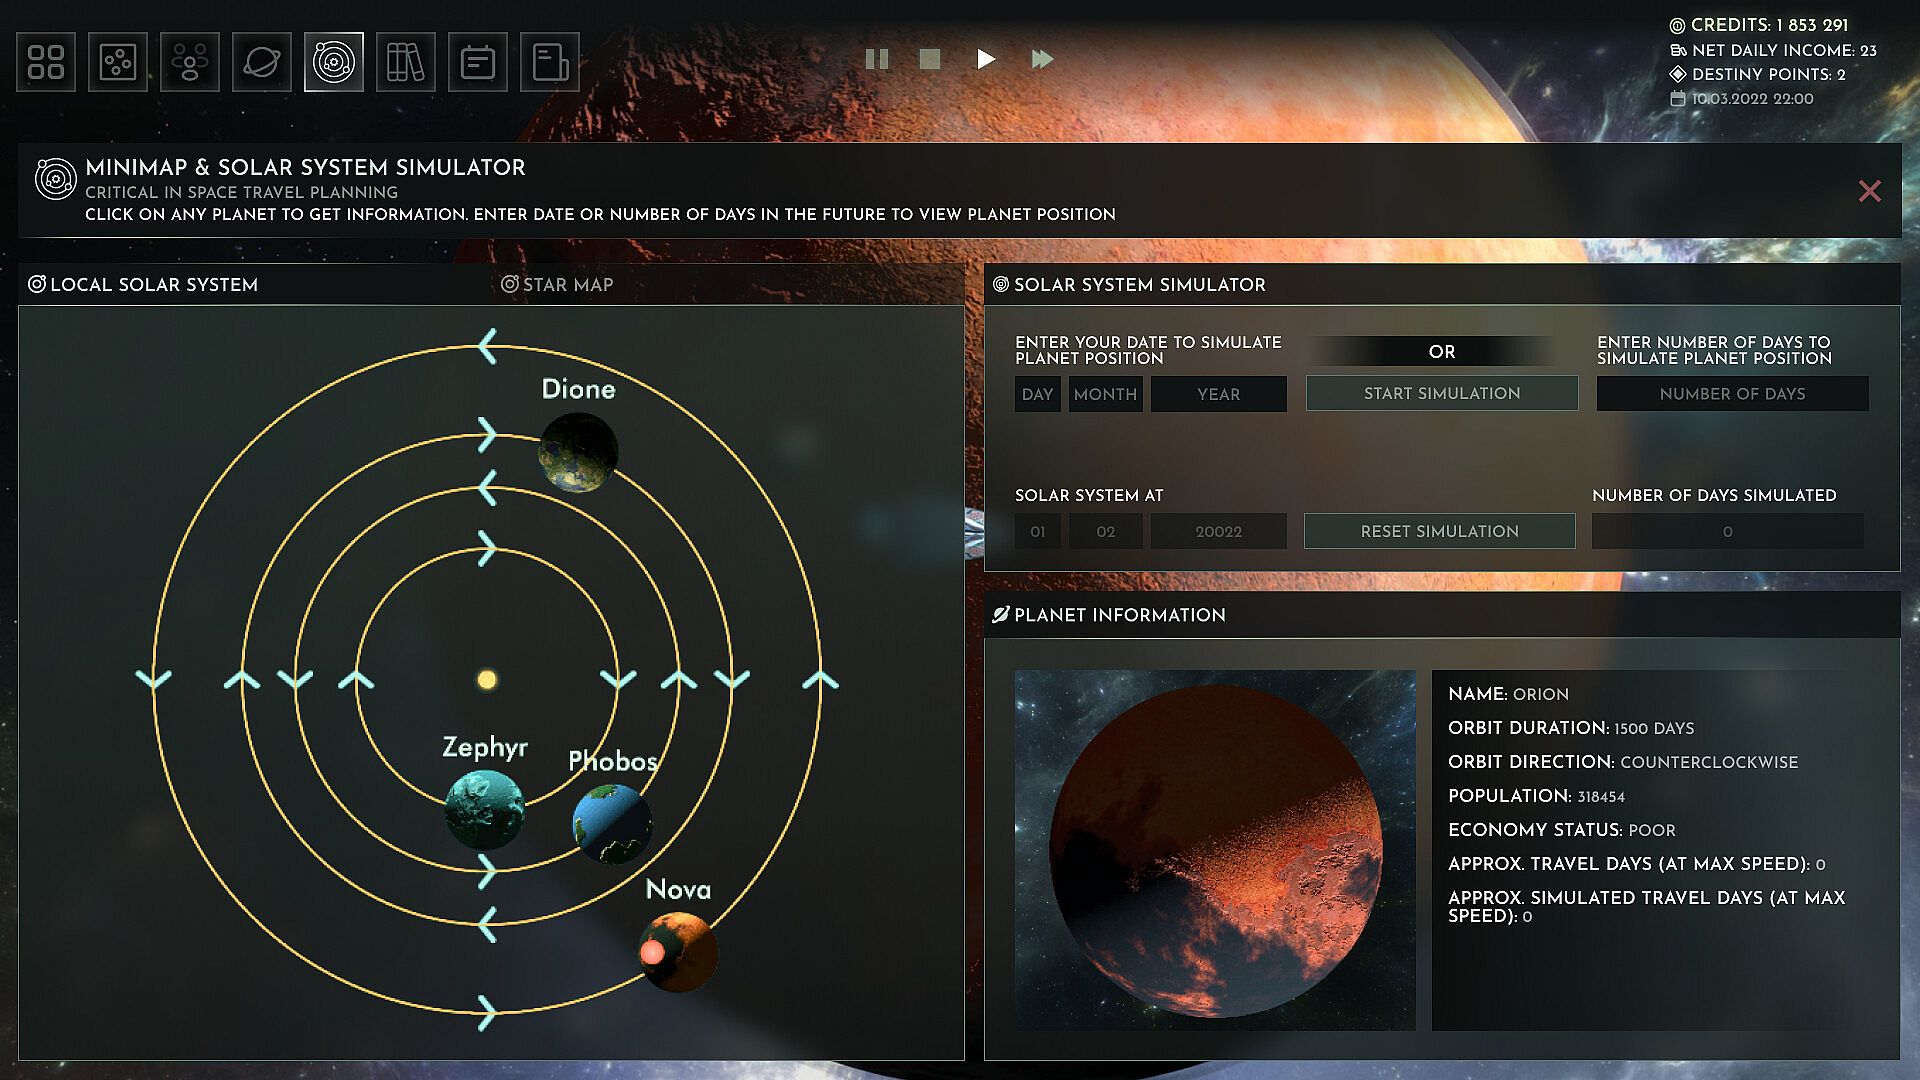
Task: Click the Reset Simulation button
Action: click(x=1439, y=531)
